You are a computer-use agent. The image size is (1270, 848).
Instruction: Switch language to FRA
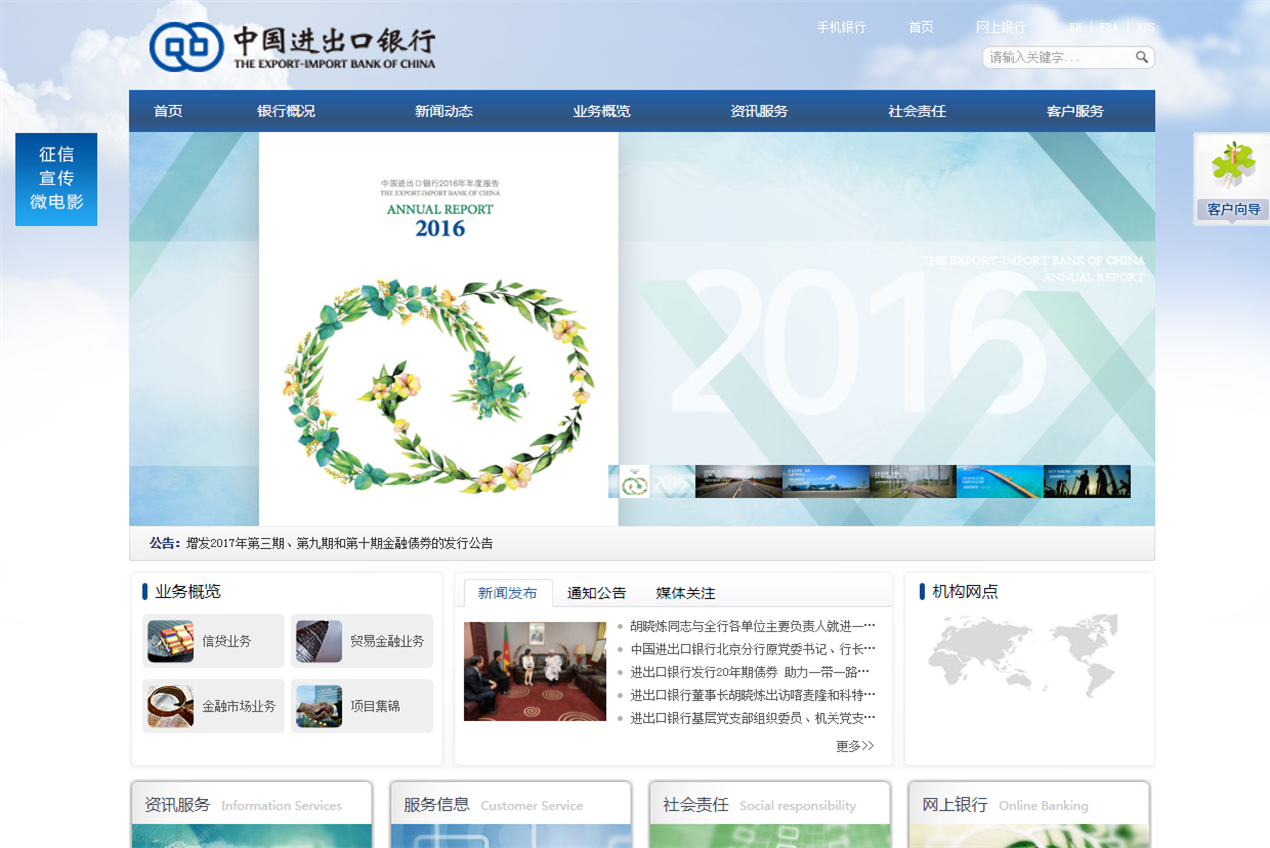1109,27
